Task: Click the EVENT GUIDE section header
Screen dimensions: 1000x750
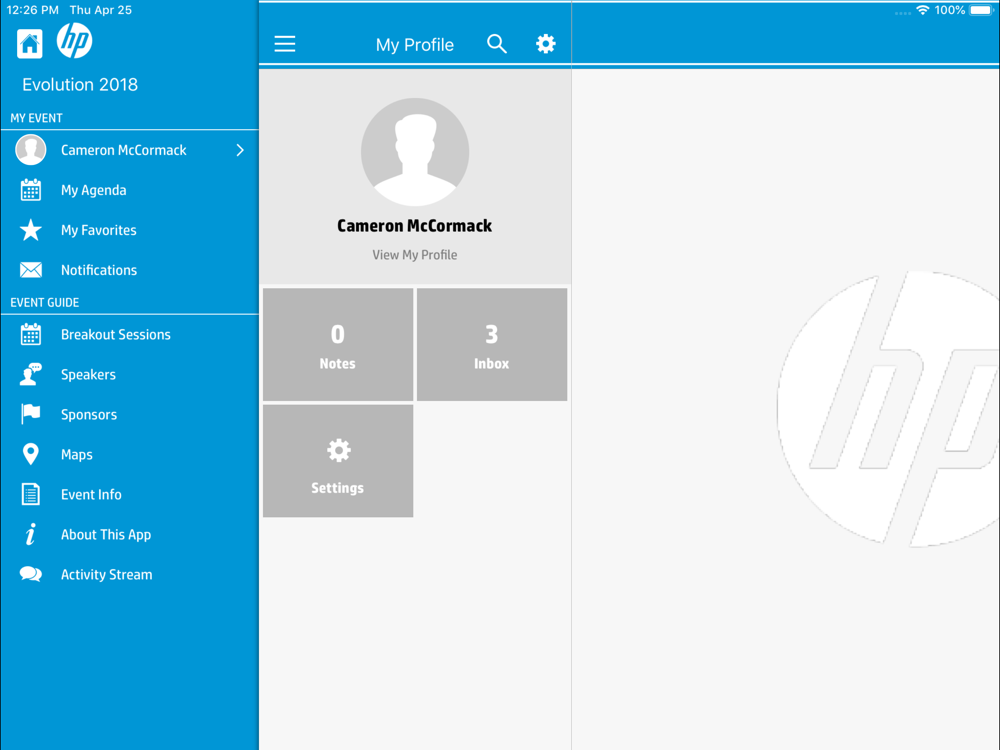Action: click(45, 302)
